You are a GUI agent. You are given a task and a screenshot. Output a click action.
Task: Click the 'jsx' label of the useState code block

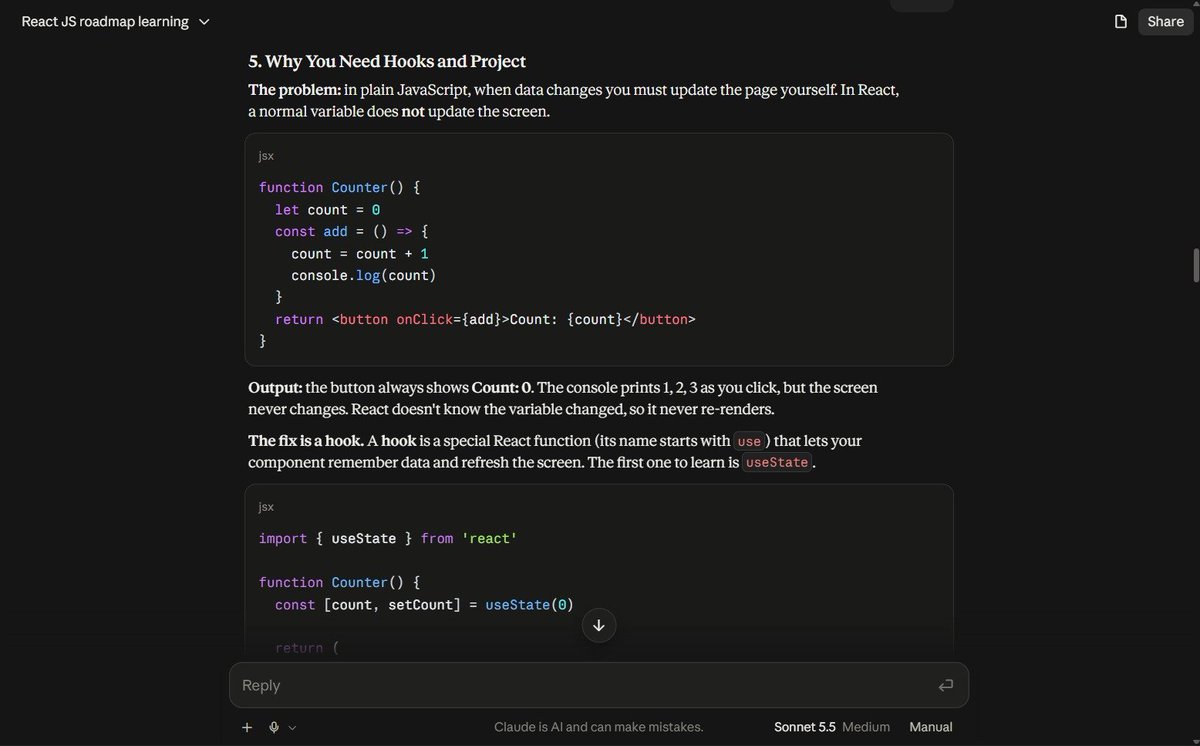click(266, 507)
